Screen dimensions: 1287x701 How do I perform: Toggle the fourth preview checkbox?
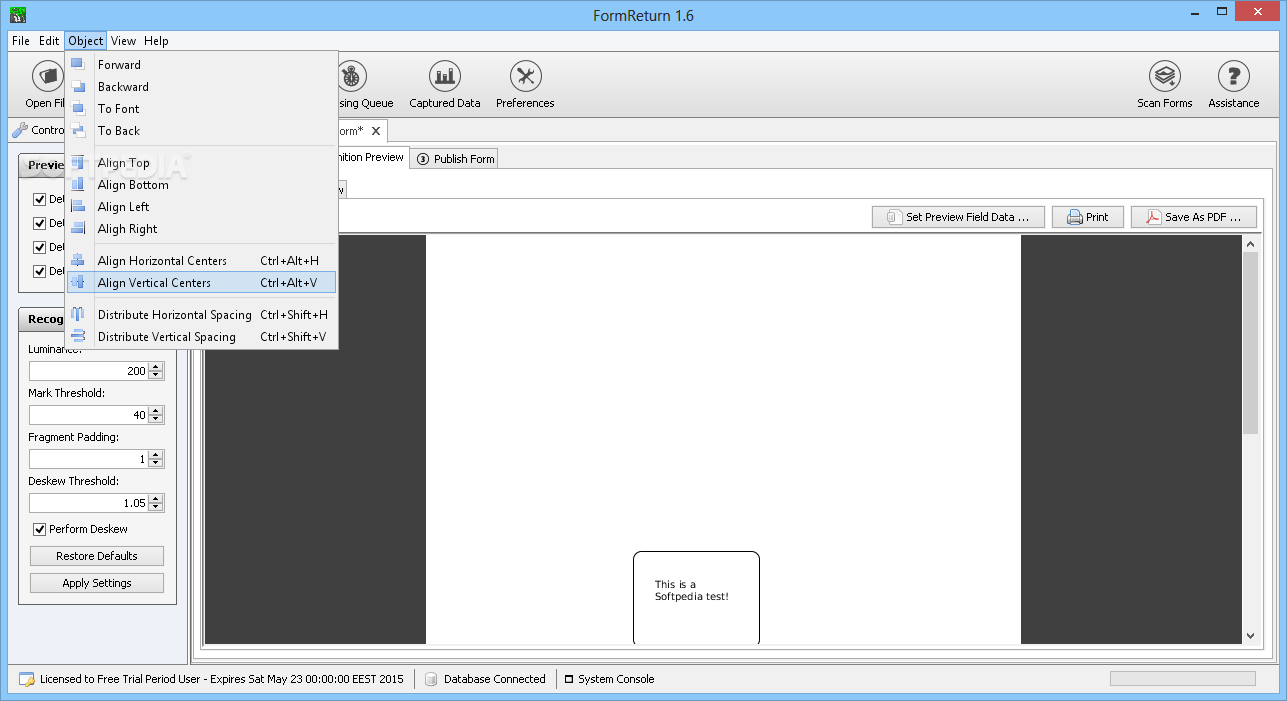[40, 271]
